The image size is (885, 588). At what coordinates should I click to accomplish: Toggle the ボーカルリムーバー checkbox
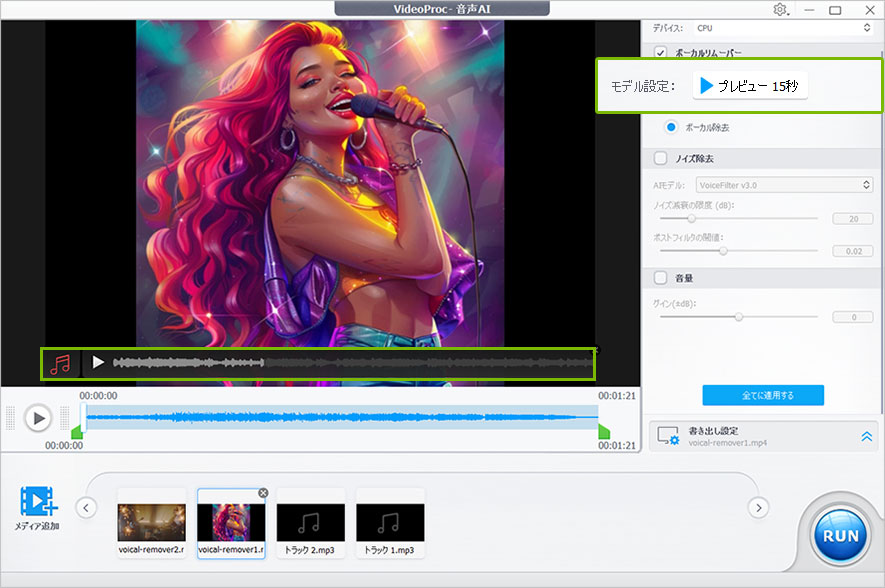(x=660, y=52)
